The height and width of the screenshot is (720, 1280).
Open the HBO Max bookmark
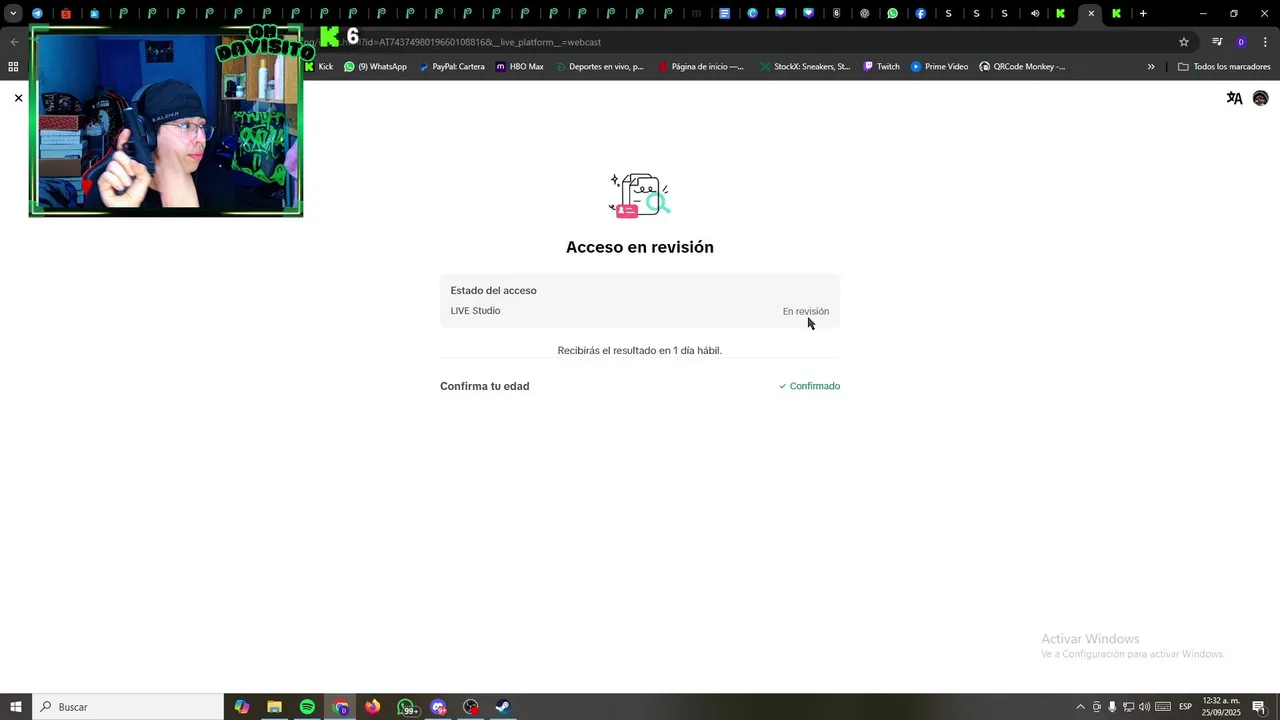point(520,67)
